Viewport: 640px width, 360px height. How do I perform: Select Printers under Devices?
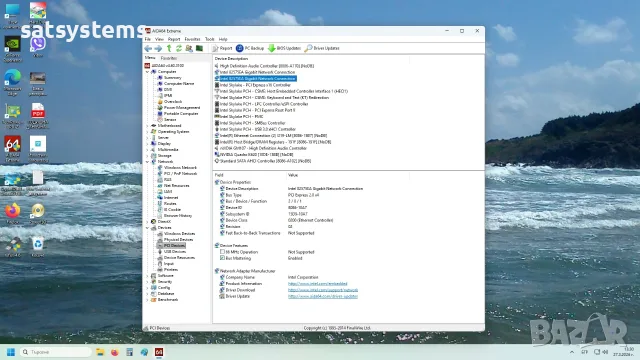click(171, 269)
